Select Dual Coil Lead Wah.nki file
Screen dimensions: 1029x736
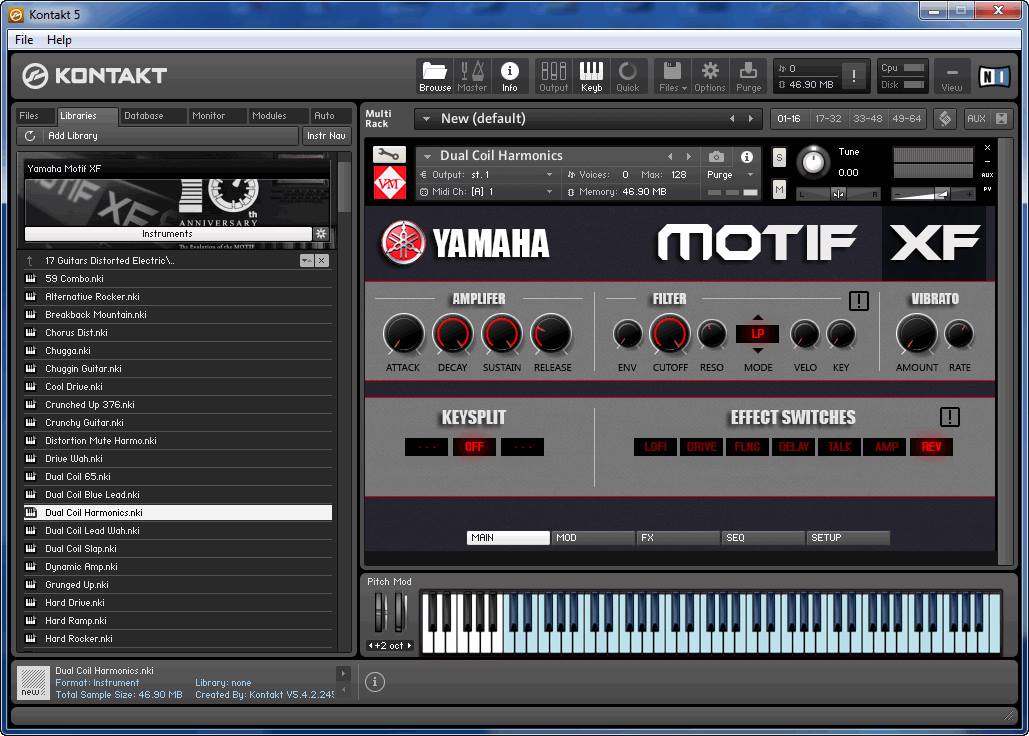(x=177, y=531)
